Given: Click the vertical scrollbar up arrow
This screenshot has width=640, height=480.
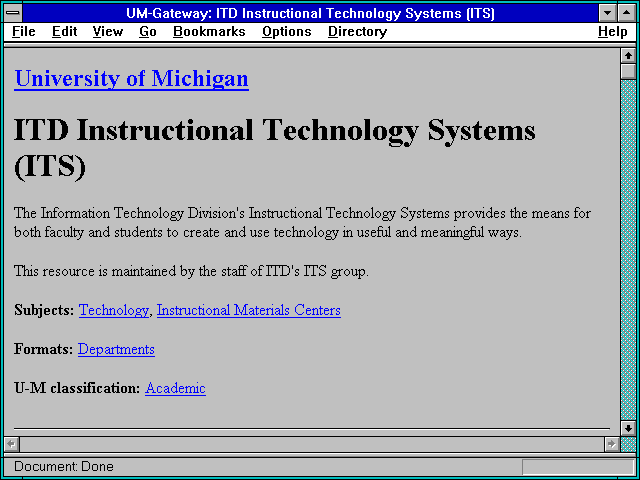Looking at the screenshot, I should [x=628, y=56].
